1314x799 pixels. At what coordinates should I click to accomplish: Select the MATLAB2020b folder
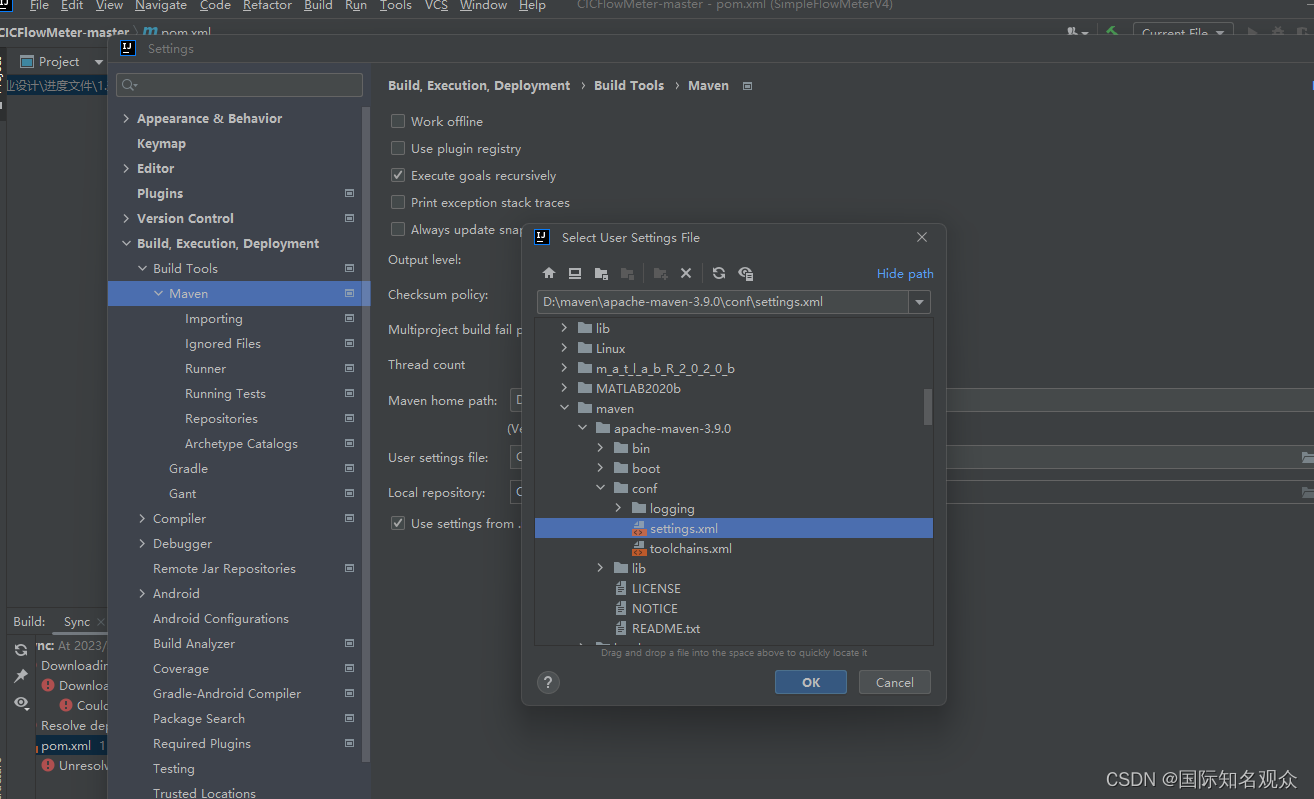coord(638,388)
